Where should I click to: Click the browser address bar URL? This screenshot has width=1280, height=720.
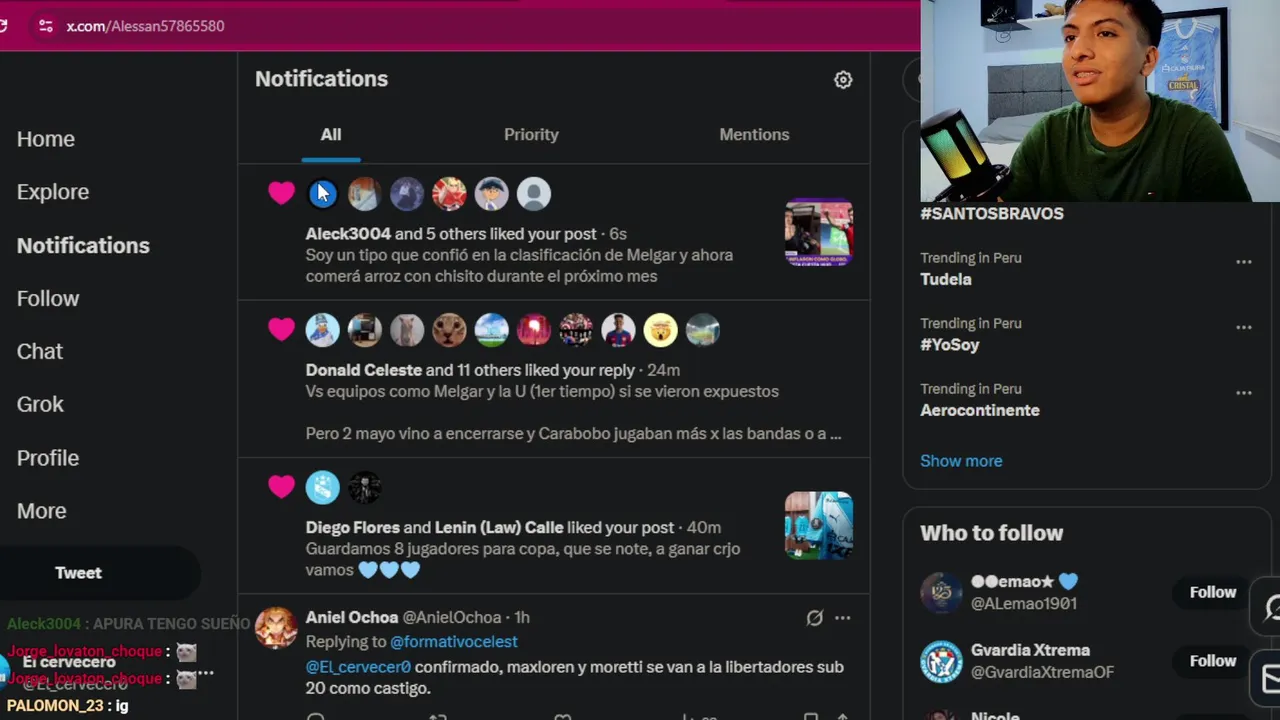point(145,26)
